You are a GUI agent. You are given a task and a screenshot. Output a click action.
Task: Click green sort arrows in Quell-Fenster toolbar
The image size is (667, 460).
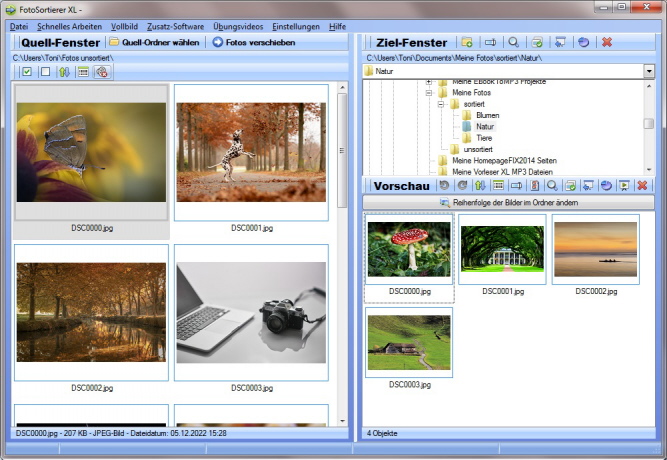[x=65, y=72]
